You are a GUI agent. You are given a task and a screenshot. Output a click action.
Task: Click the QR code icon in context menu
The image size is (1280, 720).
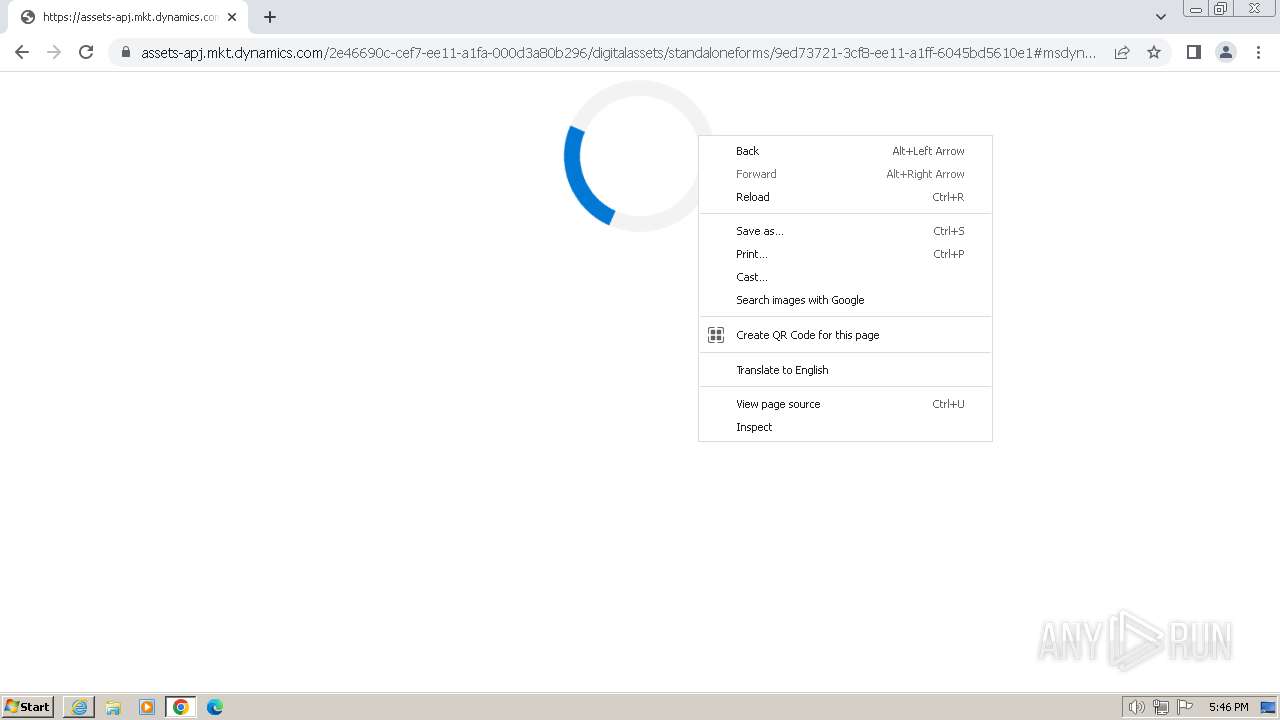[716, 335]
